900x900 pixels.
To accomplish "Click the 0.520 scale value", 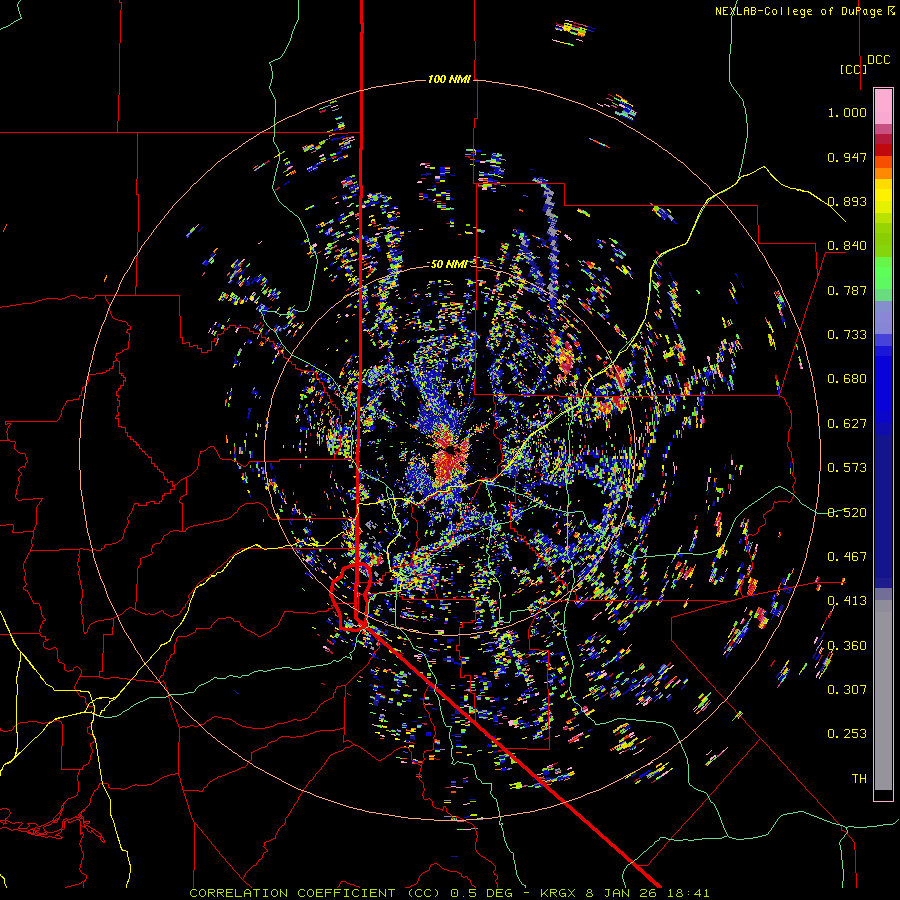I will [847, 513].
